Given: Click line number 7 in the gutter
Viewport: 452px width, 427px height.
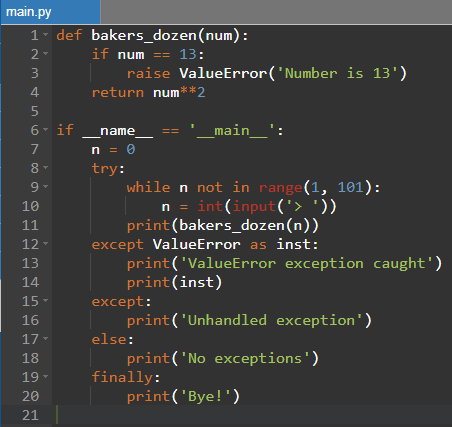Looking at the screenshot, I should click(35, 149).
